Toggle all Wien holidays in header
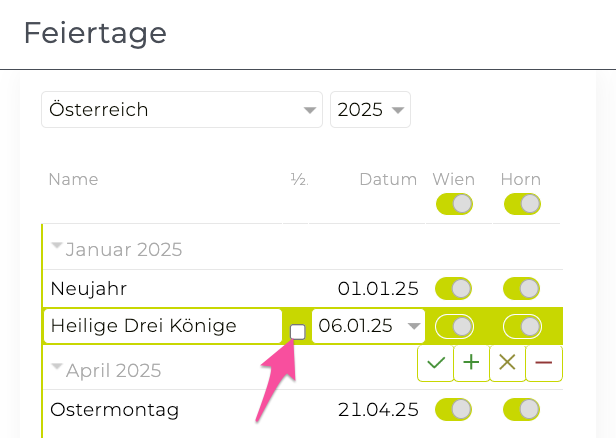This screenshot has height=438, width=616. tap(453, 204)
